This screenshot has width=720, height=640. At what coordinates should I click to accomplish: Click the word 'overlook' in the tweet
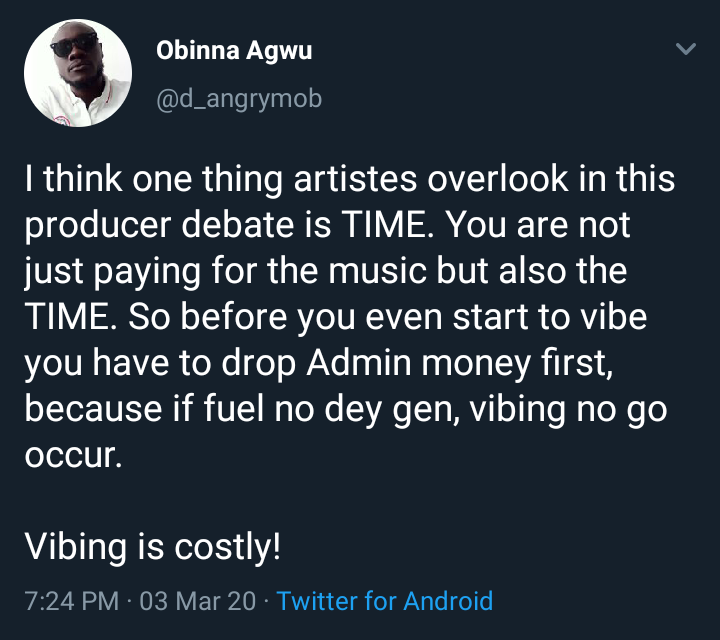498,178
